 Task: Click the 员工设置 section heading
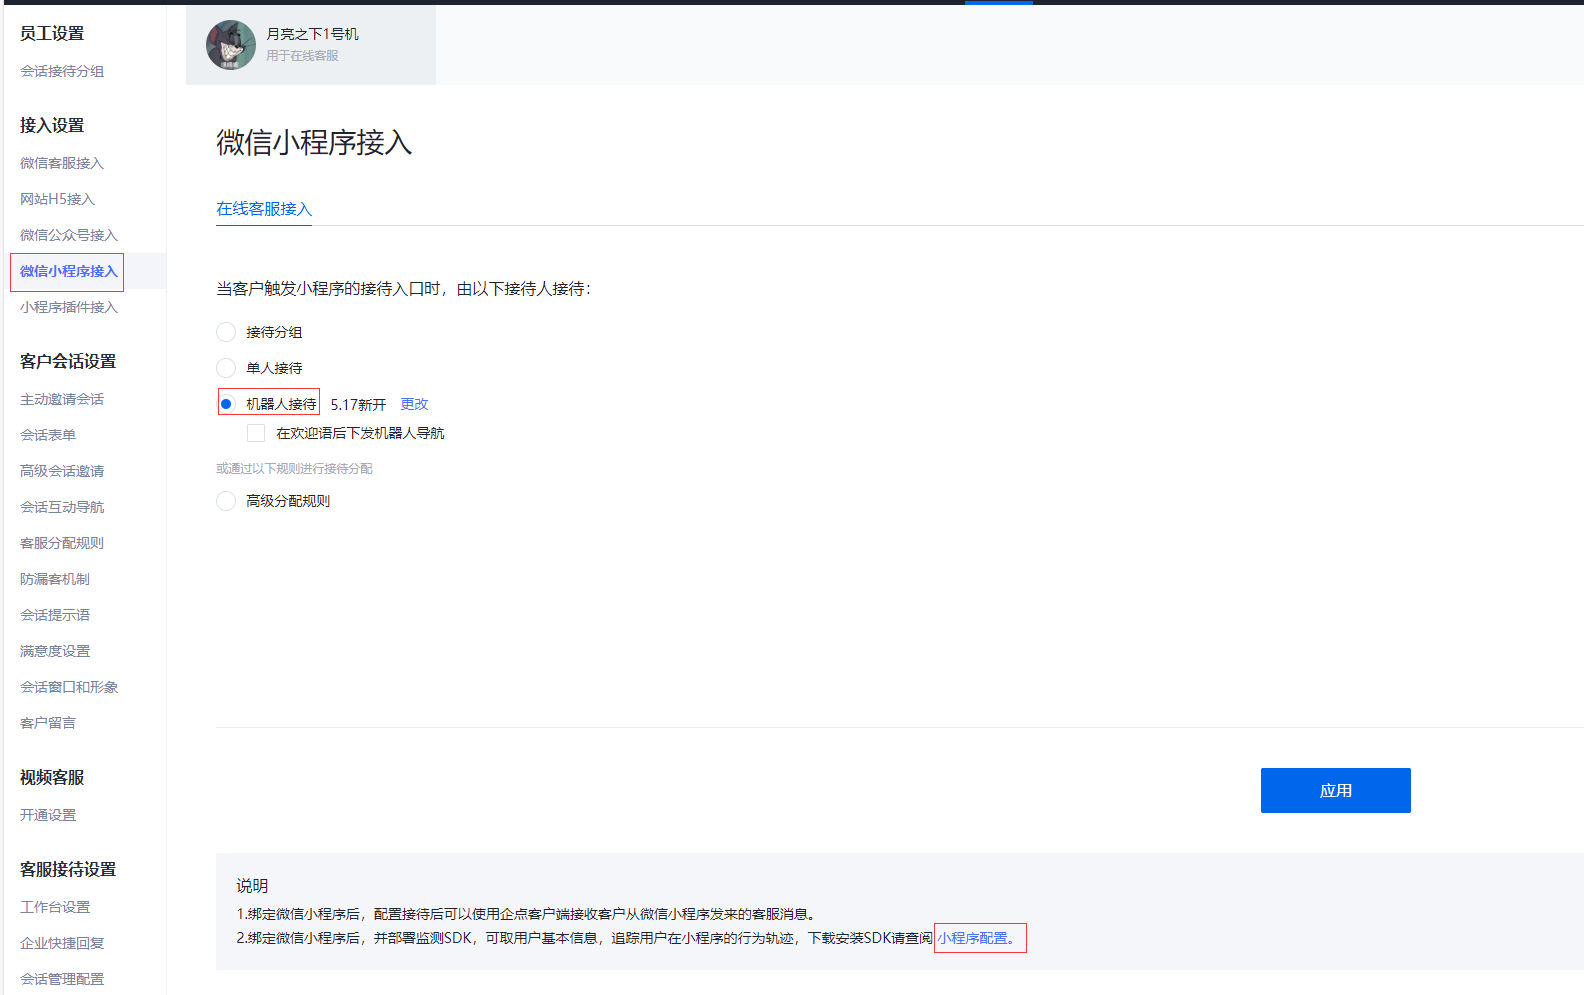point(52,33)
